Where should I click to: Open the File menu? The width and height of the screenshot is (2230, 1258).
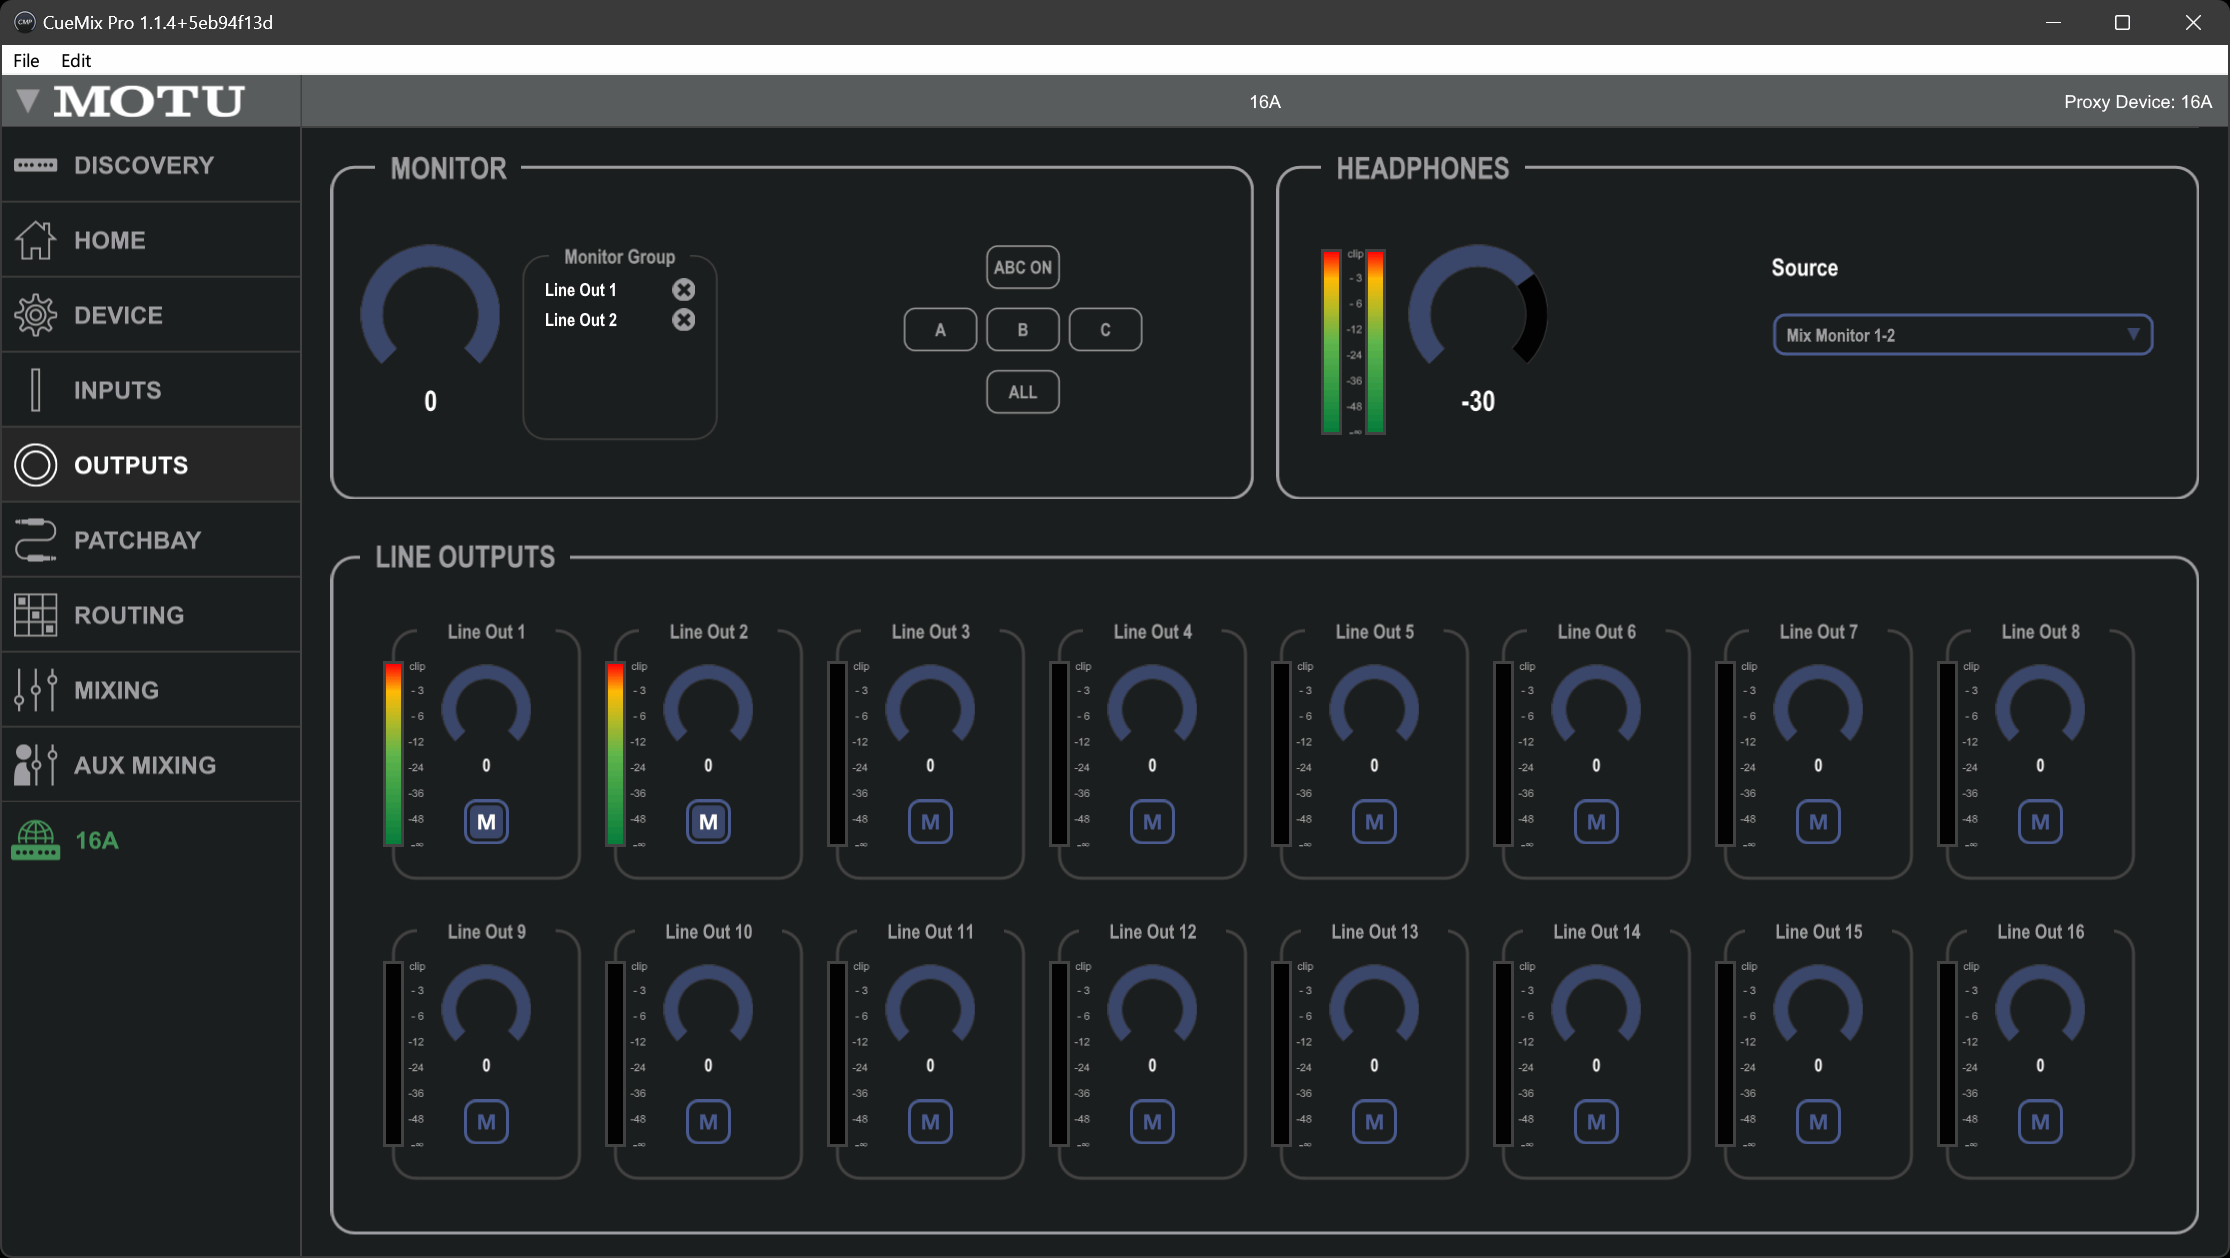(26, 60)
